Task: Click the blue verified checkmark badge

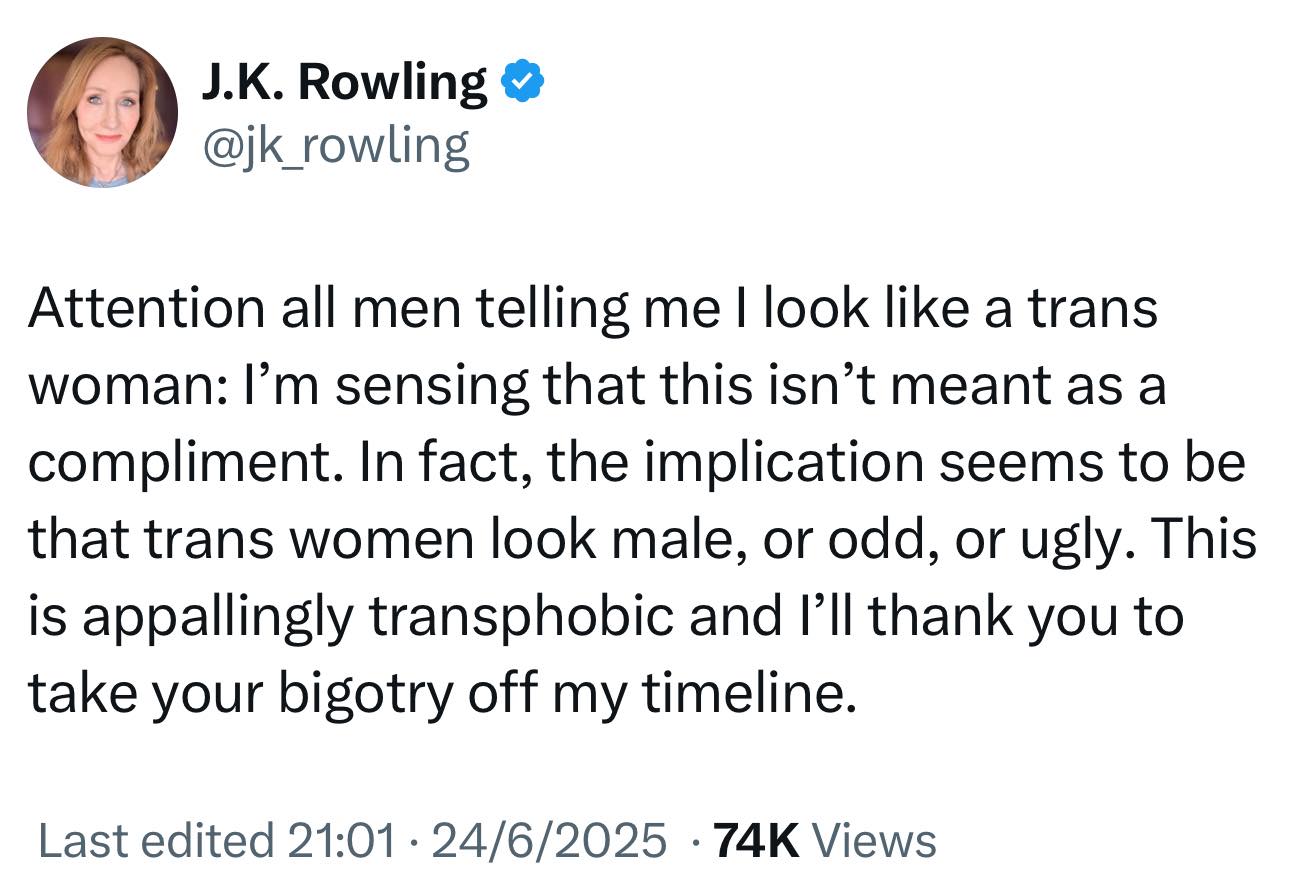Action: pyautogui.click(x=522, y=83)
